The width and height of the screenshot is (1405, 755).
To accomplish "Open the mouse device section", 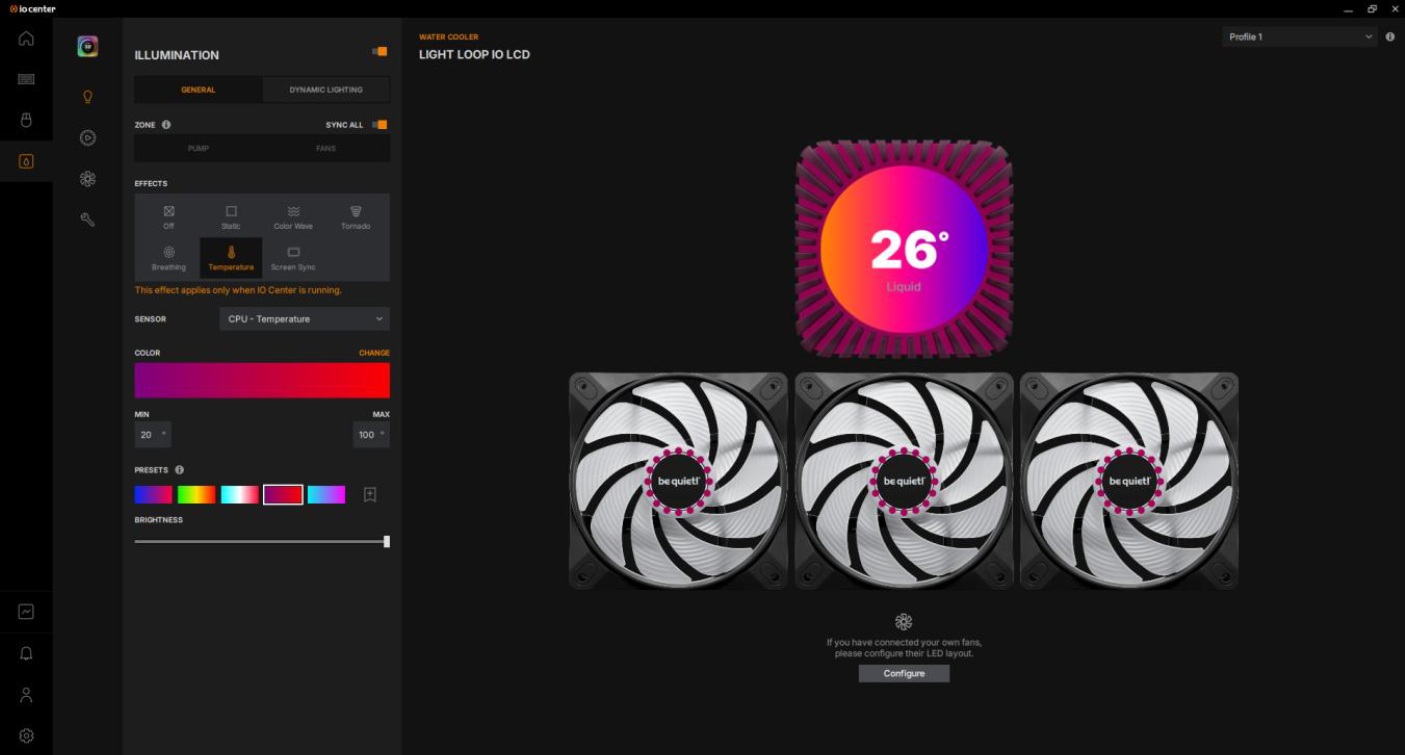I will (26, 120).
